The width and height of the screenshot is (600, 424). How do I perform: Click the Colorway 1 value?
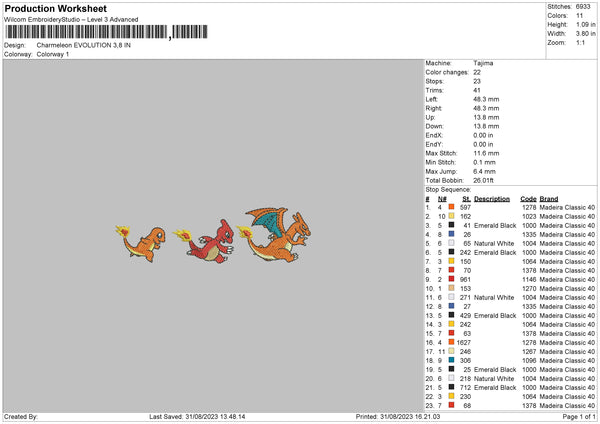point(52,54)
